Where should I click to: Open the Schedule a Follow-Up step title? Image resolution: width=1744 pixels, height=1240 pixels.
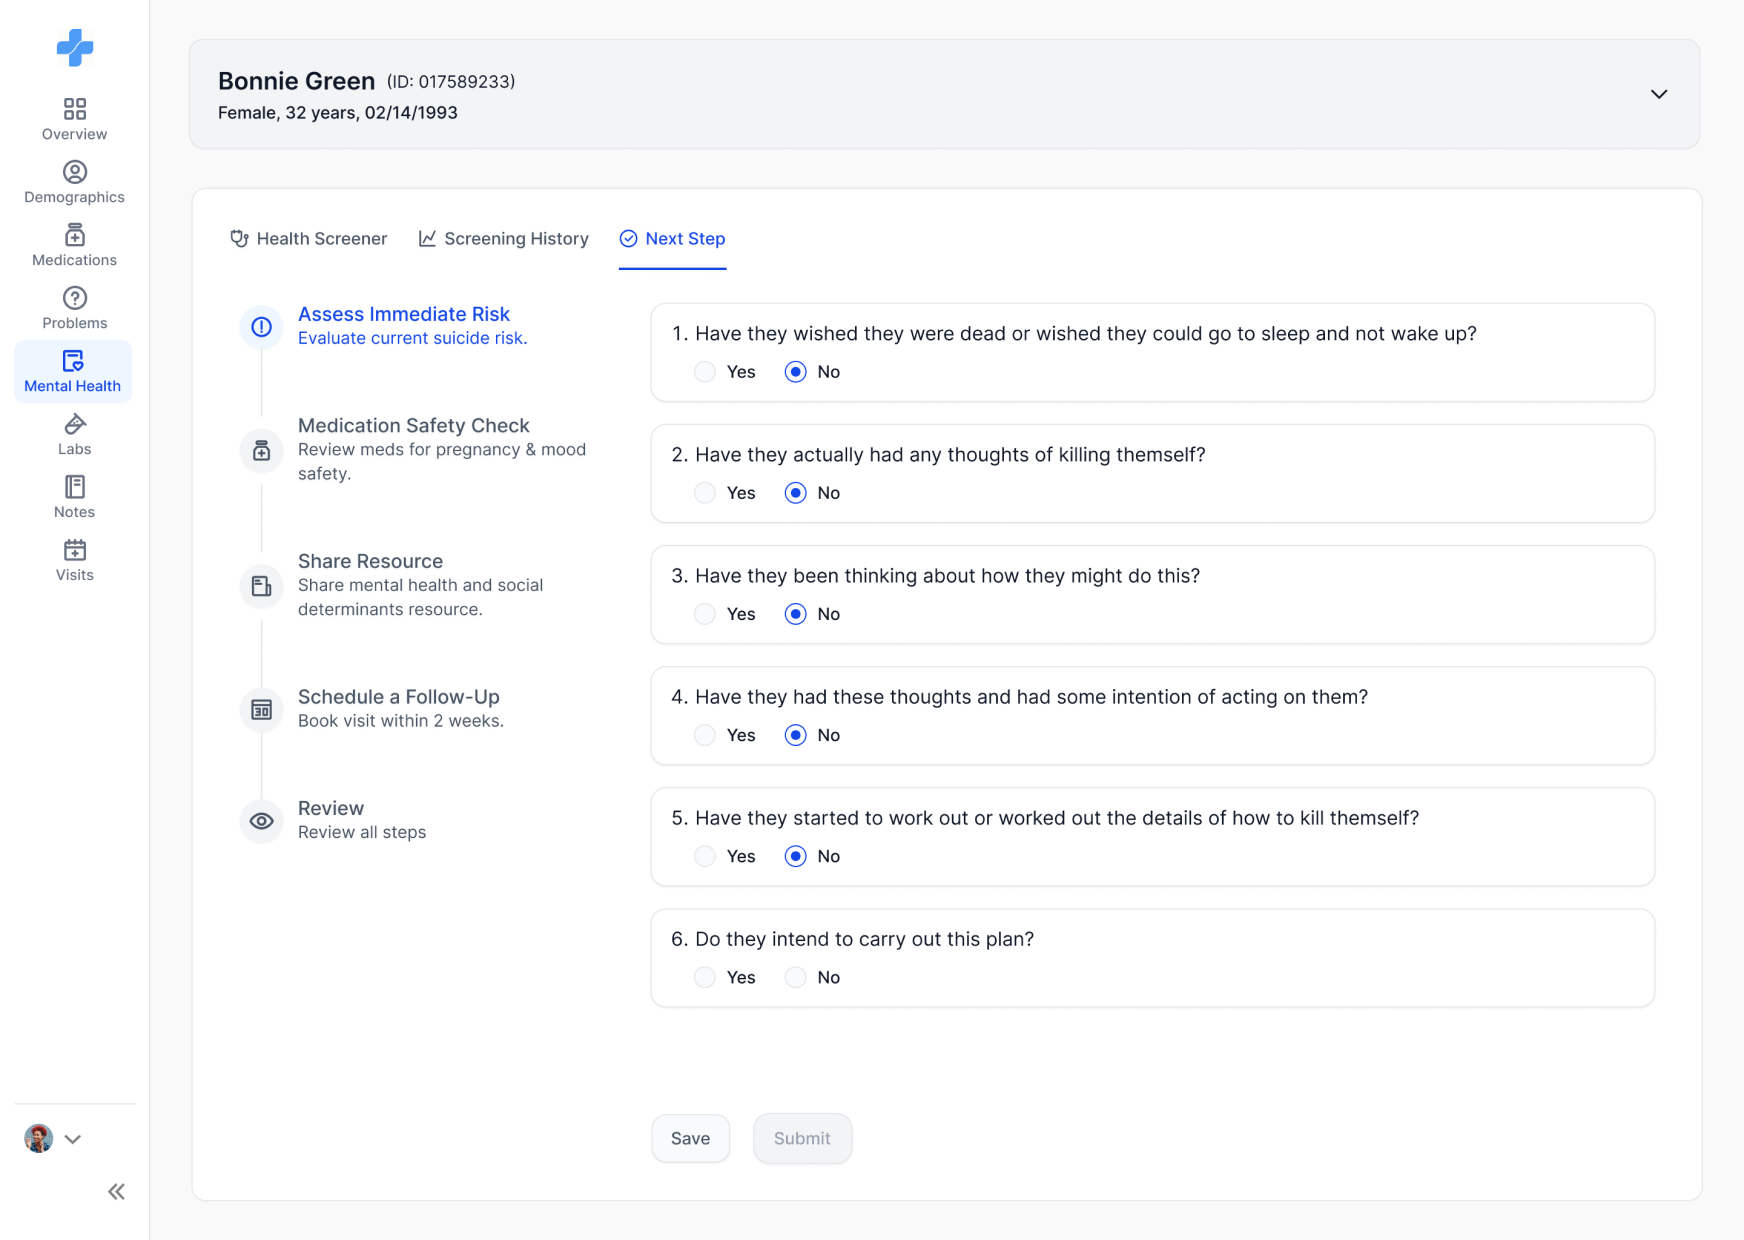(399, 697)
